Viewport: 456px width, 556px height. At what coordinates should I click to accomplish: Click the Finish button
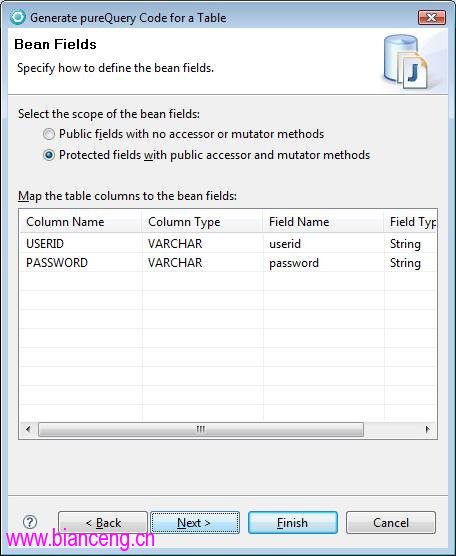(293, 522)
